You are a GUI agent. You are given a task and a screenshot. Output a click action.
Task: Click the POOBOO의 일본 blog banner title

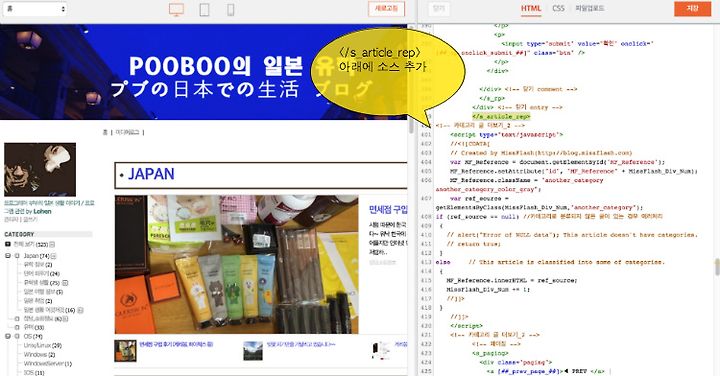point(216,67)
